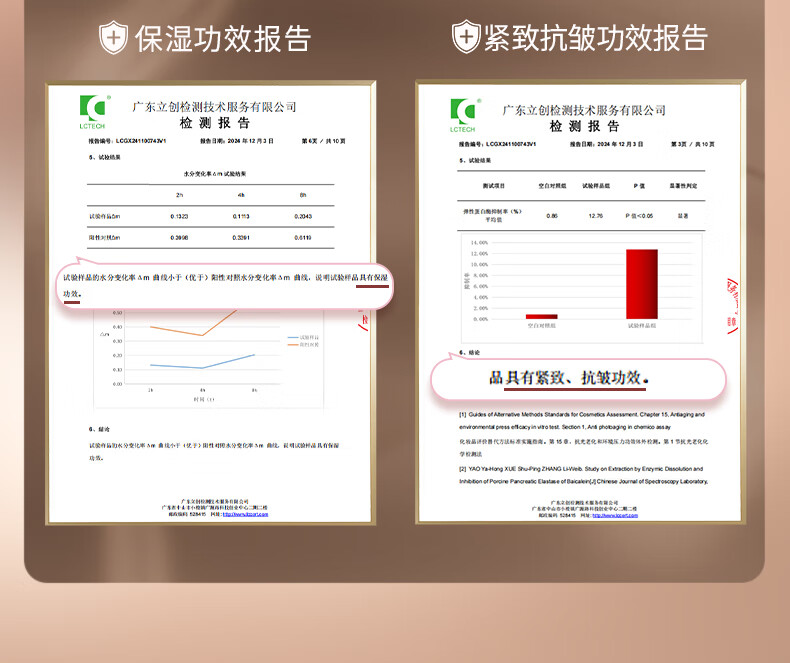Select the 保湿功效报告 heading

223,38
